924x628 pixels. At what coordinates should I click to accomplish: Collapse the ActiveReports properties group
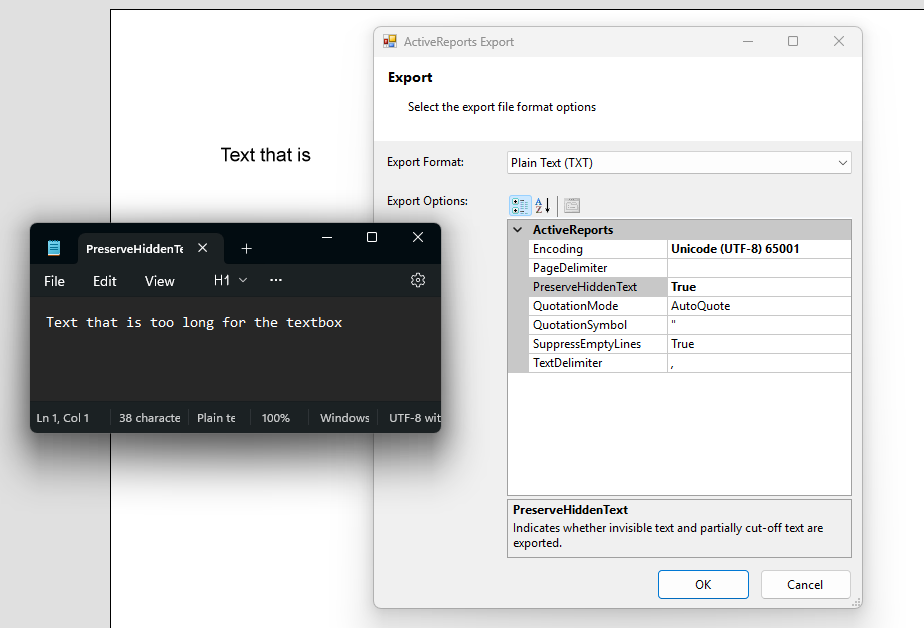[x=518, y=229]
